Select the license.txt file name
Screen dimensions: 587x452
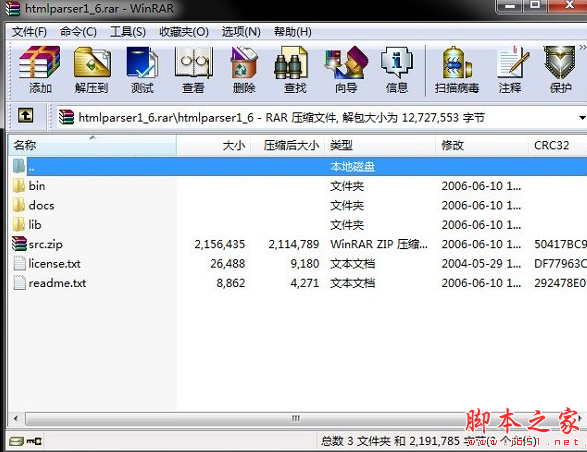[x=54, y=264]
